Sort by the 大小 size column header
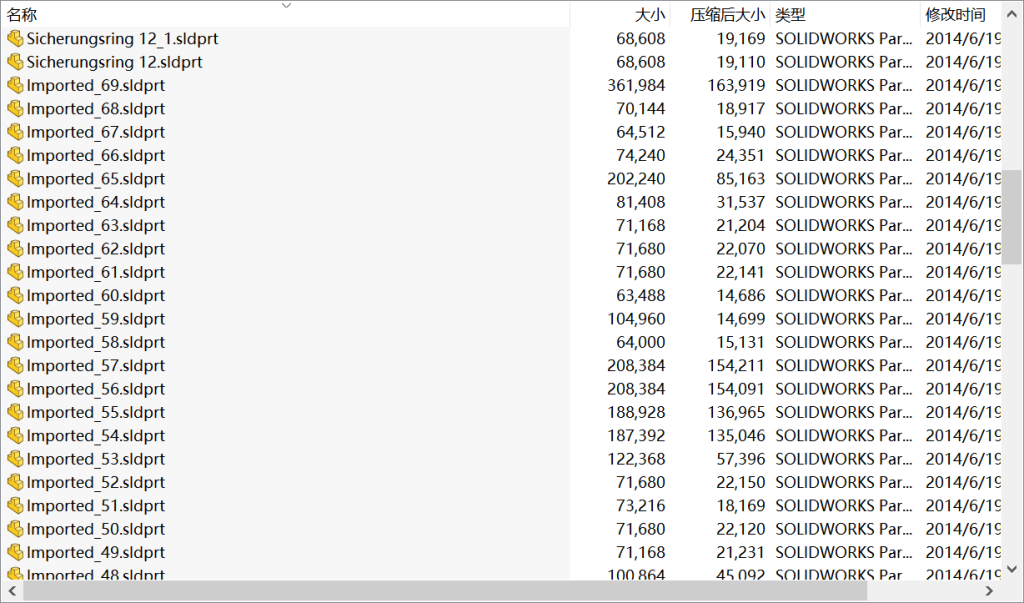 pos(649,15)
